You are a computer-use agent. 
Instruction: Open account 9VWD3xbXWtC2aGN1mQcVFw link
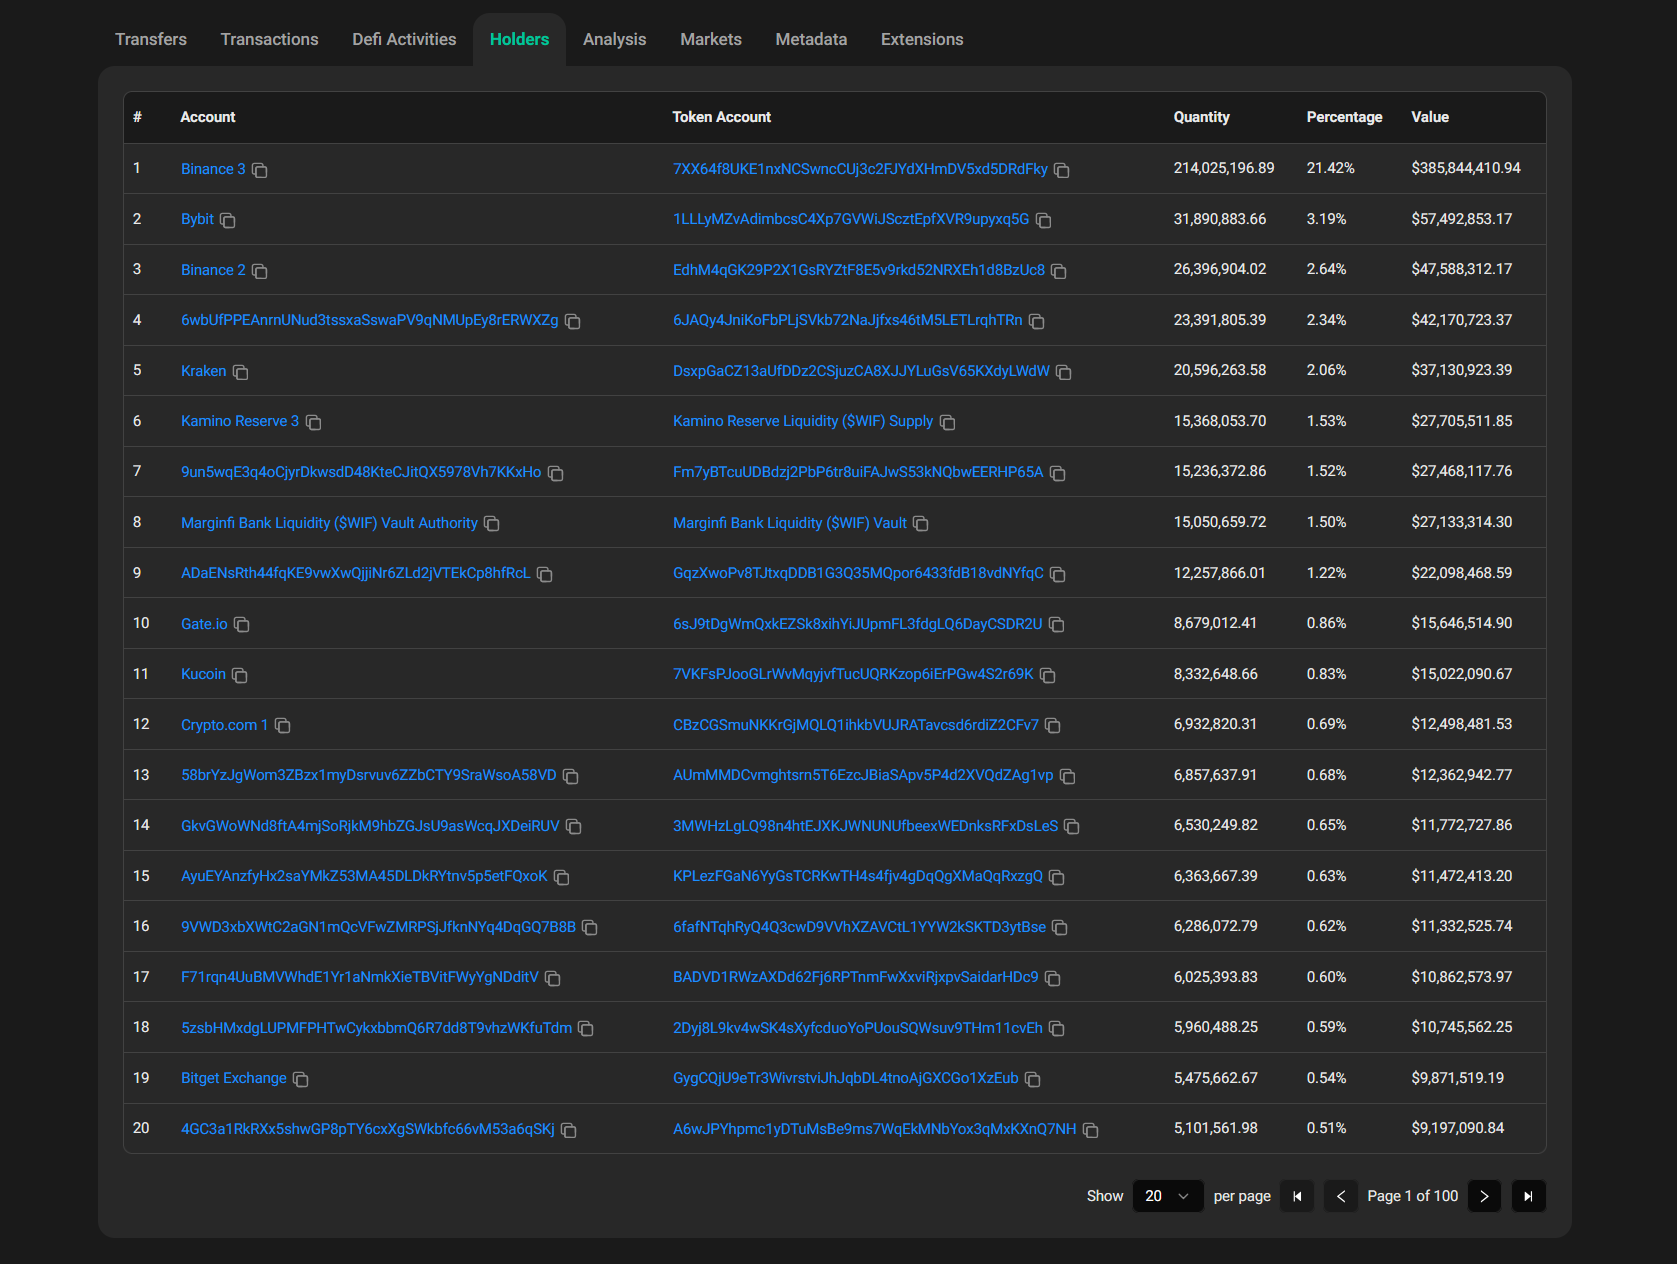(x=378, y=927)
